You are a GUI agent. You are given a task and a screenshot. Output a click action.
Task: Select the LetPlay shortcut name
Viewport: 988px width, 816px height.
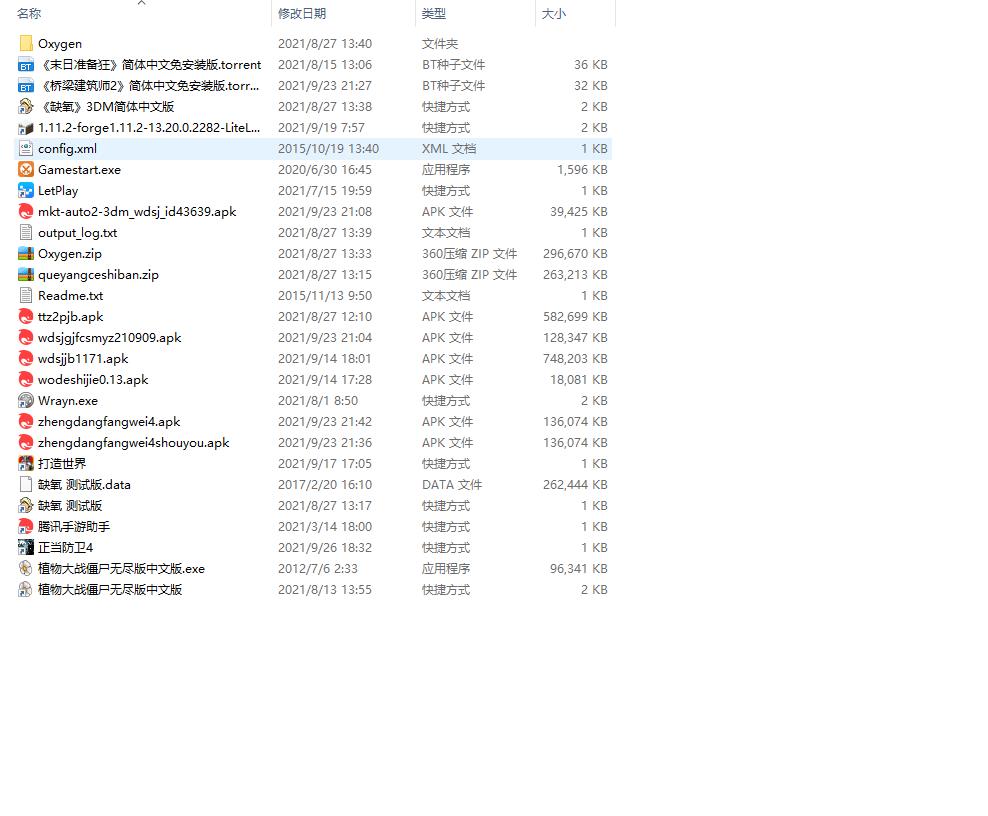click(58, 190)
